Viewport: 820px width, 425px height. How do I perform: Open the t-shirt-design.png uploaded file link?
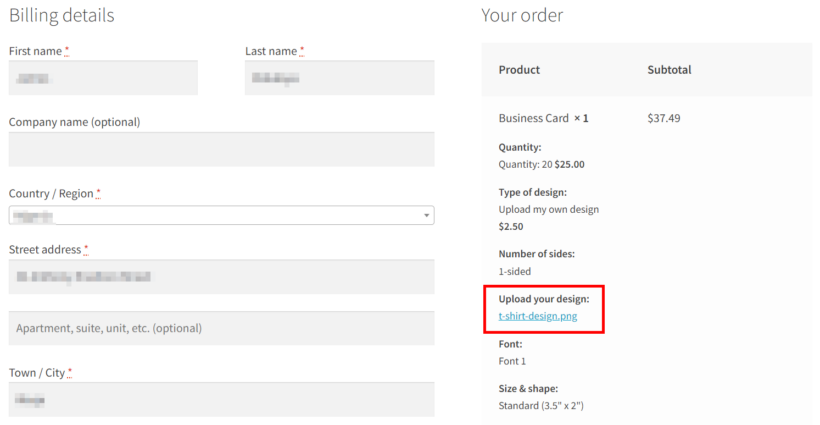pyautogui.click(x=538, y=316)
